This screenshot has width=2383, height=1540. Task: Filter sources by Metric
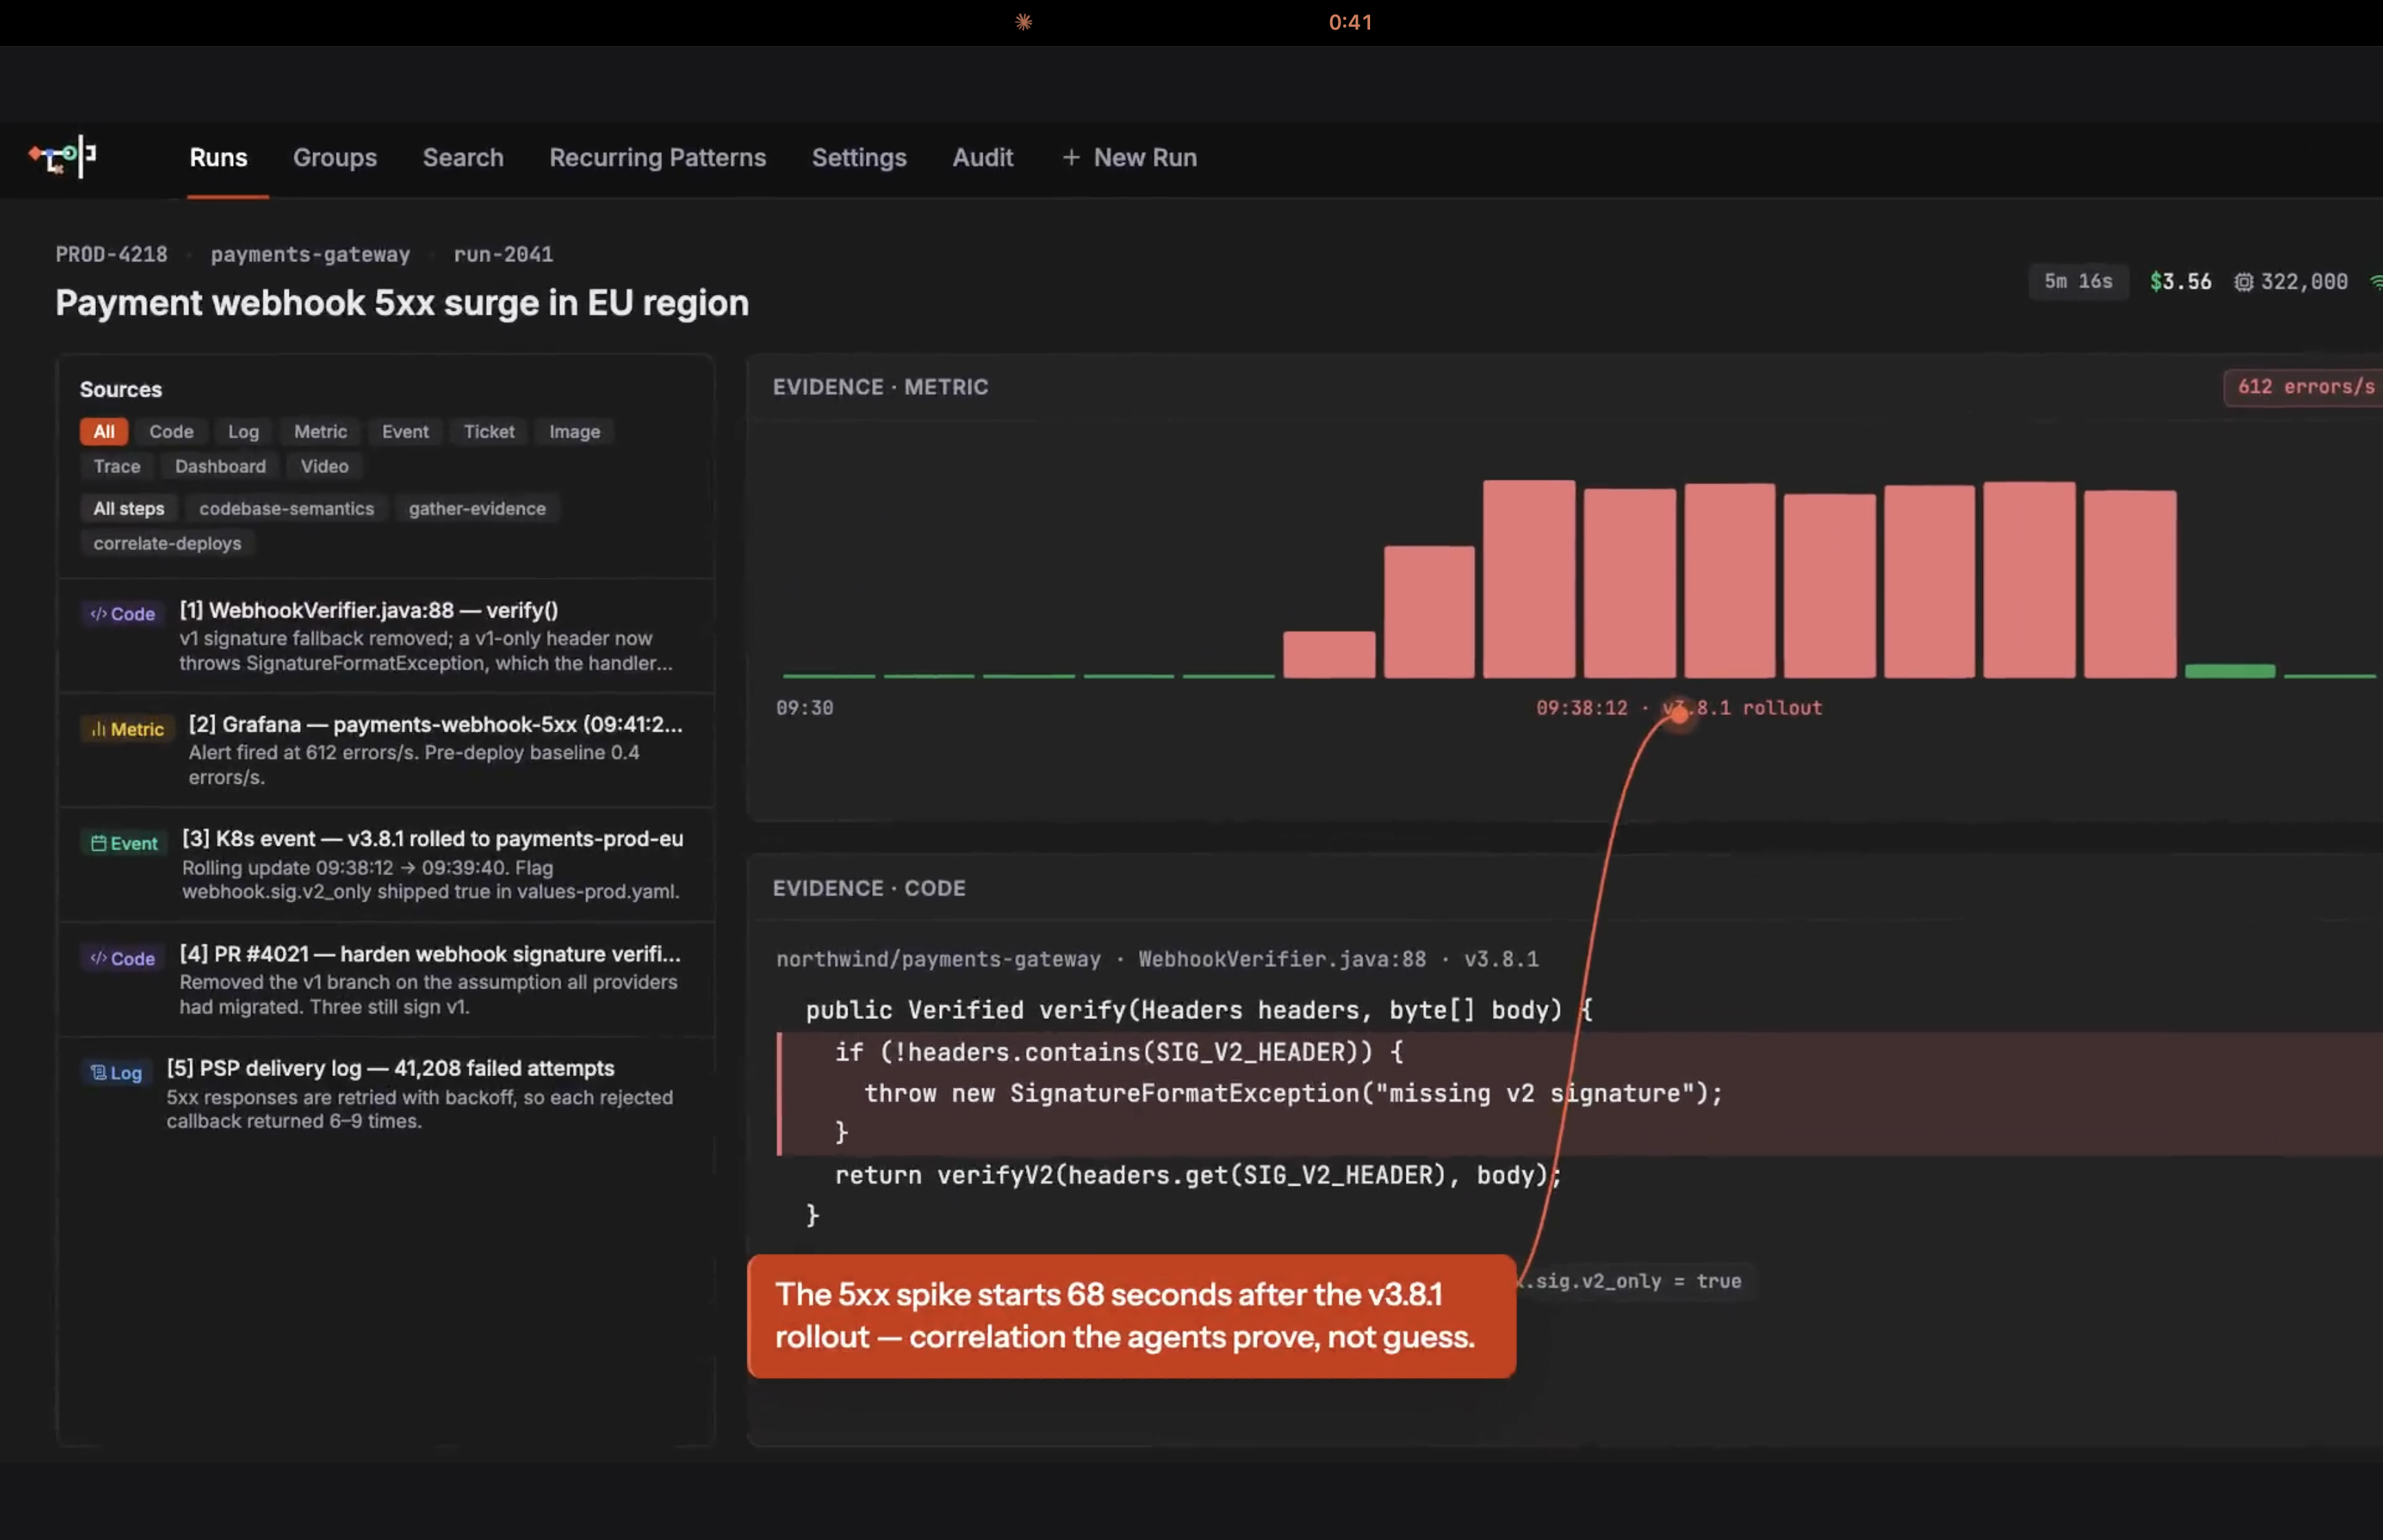[320, 431]
